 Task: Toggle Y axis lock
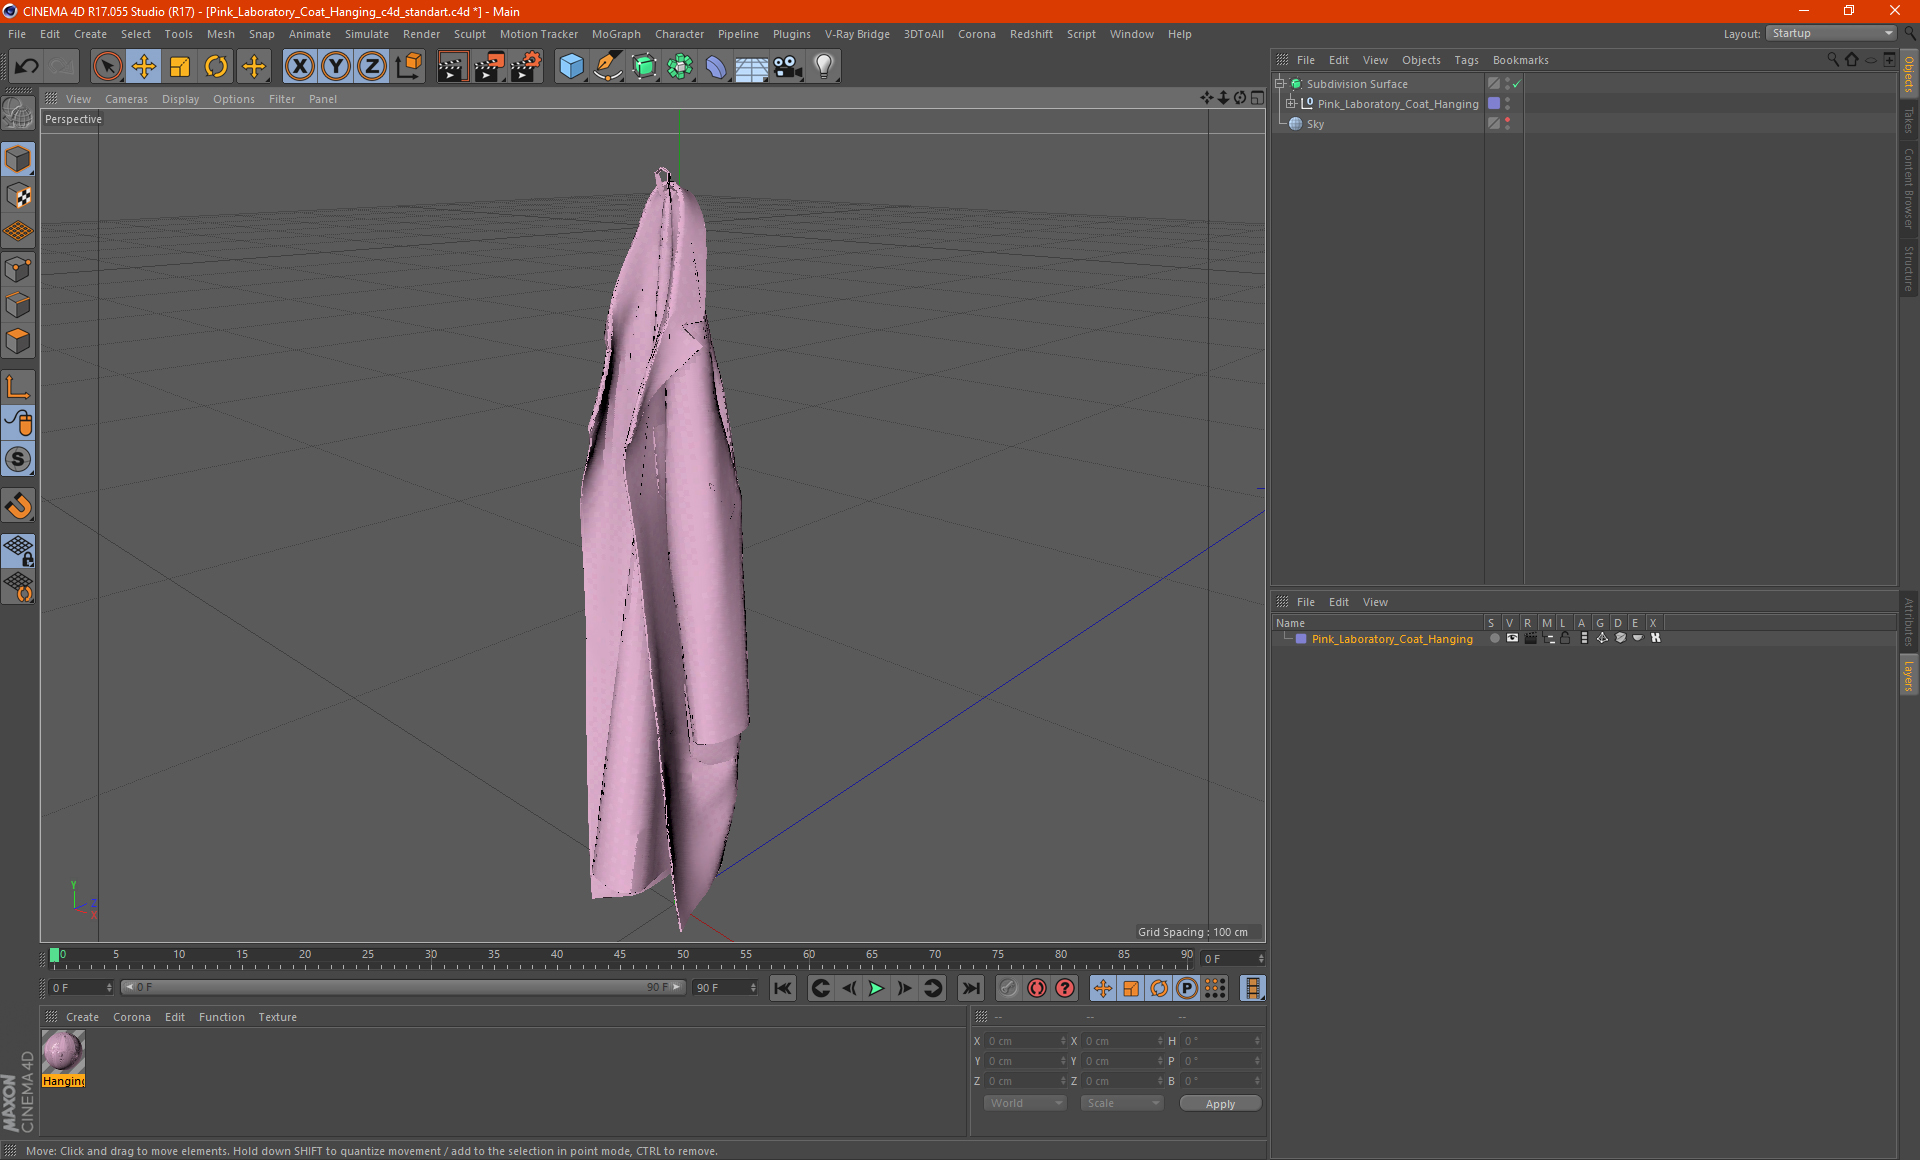(336, 66)
